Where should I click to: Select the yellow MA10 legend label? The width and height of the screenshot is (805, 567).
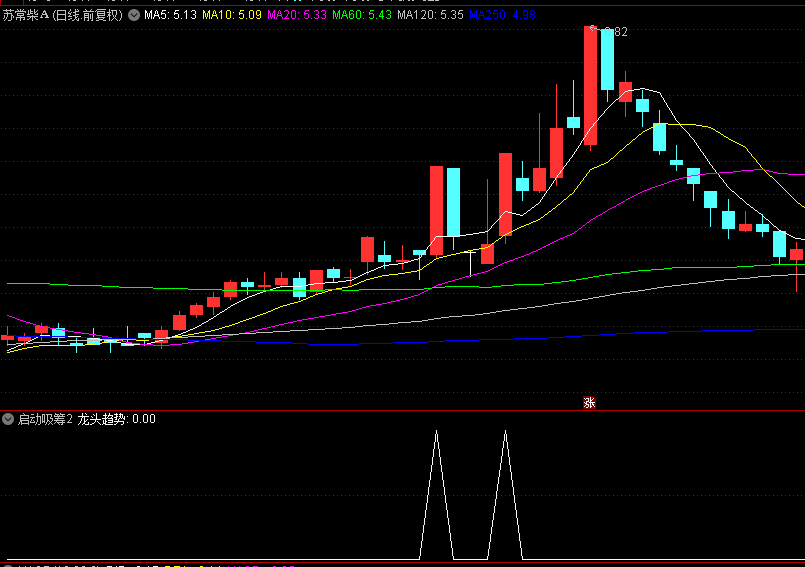pyautogui.click(x=232, y=16)
